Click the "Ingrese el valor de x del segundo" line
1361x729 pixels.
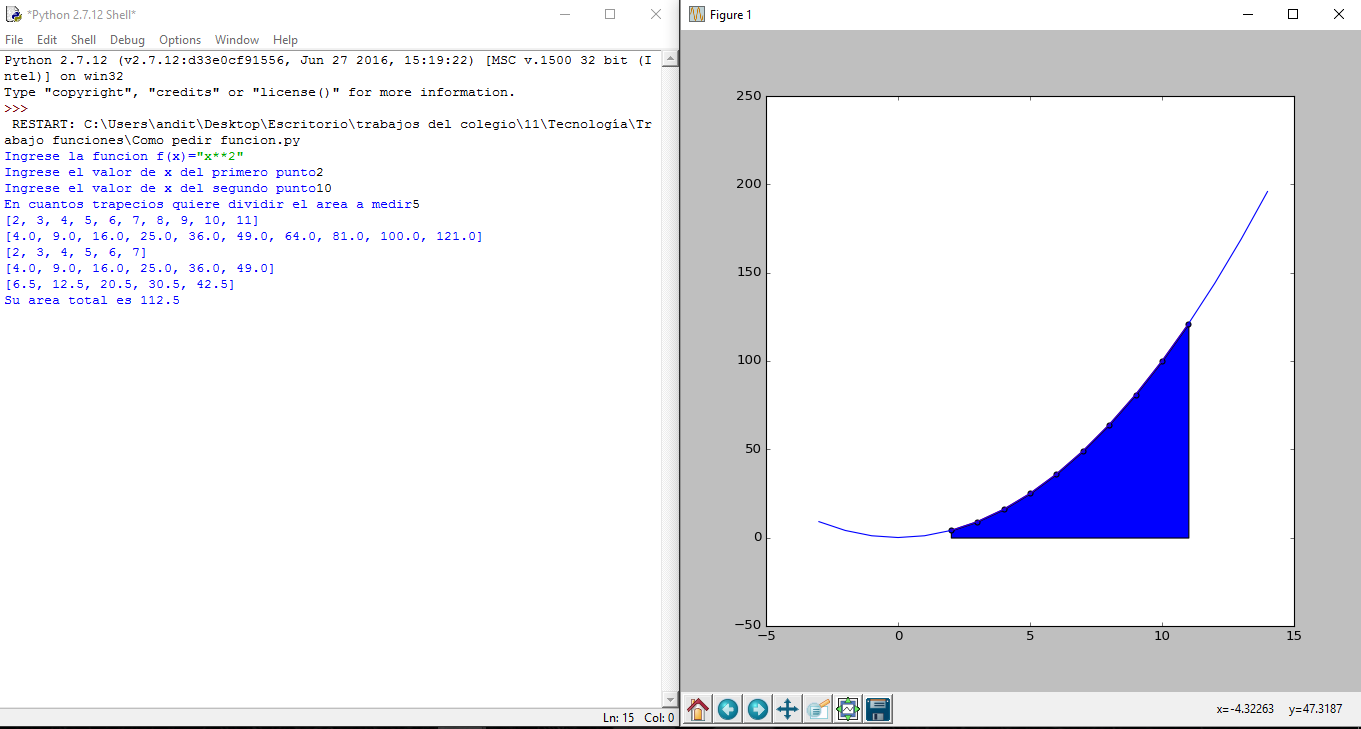click(x=168, y=188)
